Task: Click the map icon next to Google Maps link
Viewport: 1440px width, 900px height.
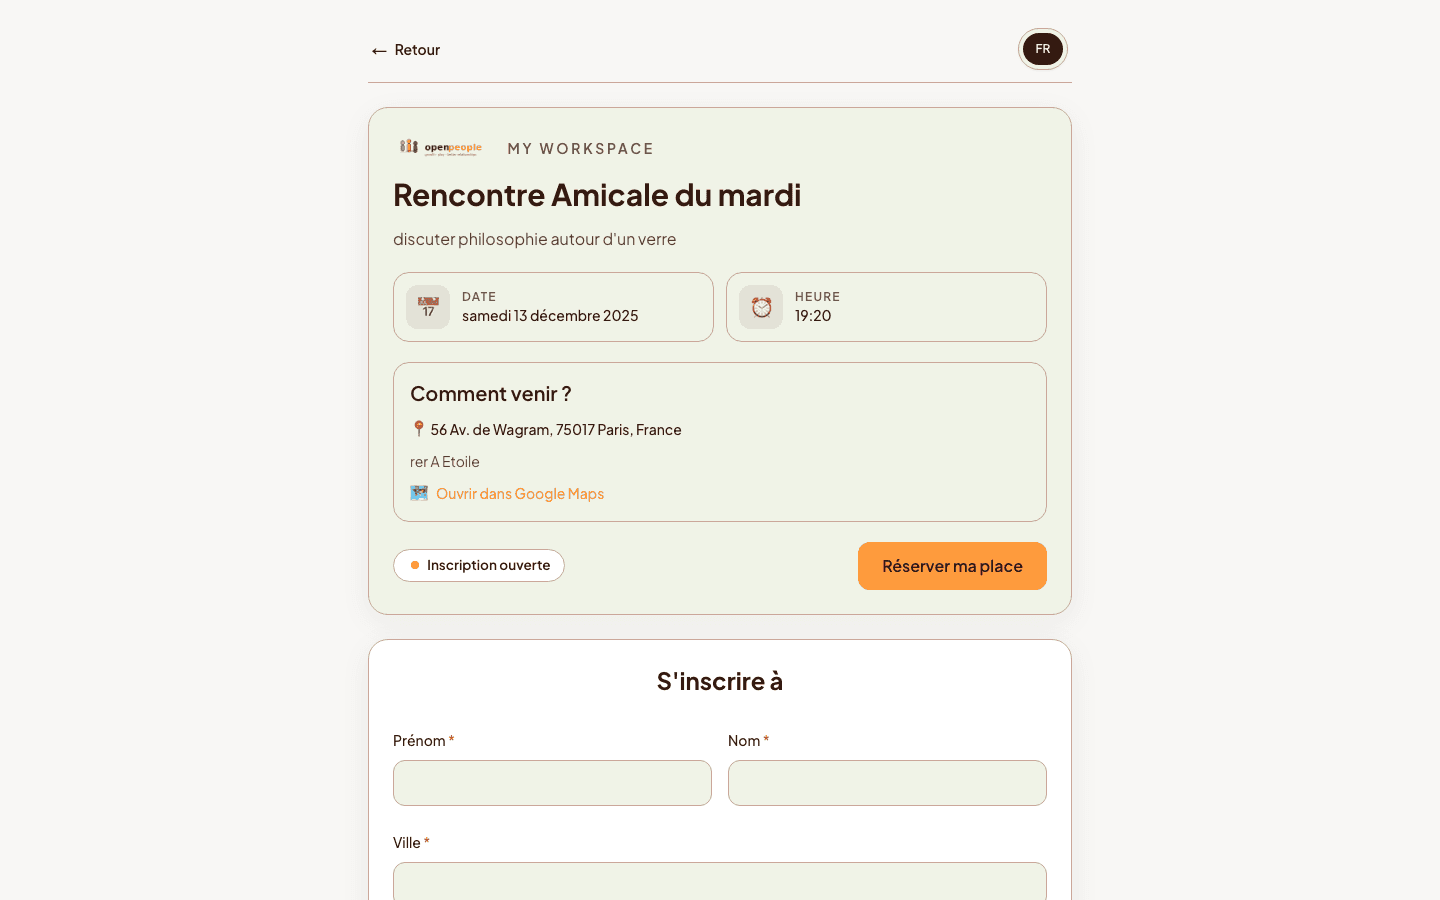Action: pos(419,492)
